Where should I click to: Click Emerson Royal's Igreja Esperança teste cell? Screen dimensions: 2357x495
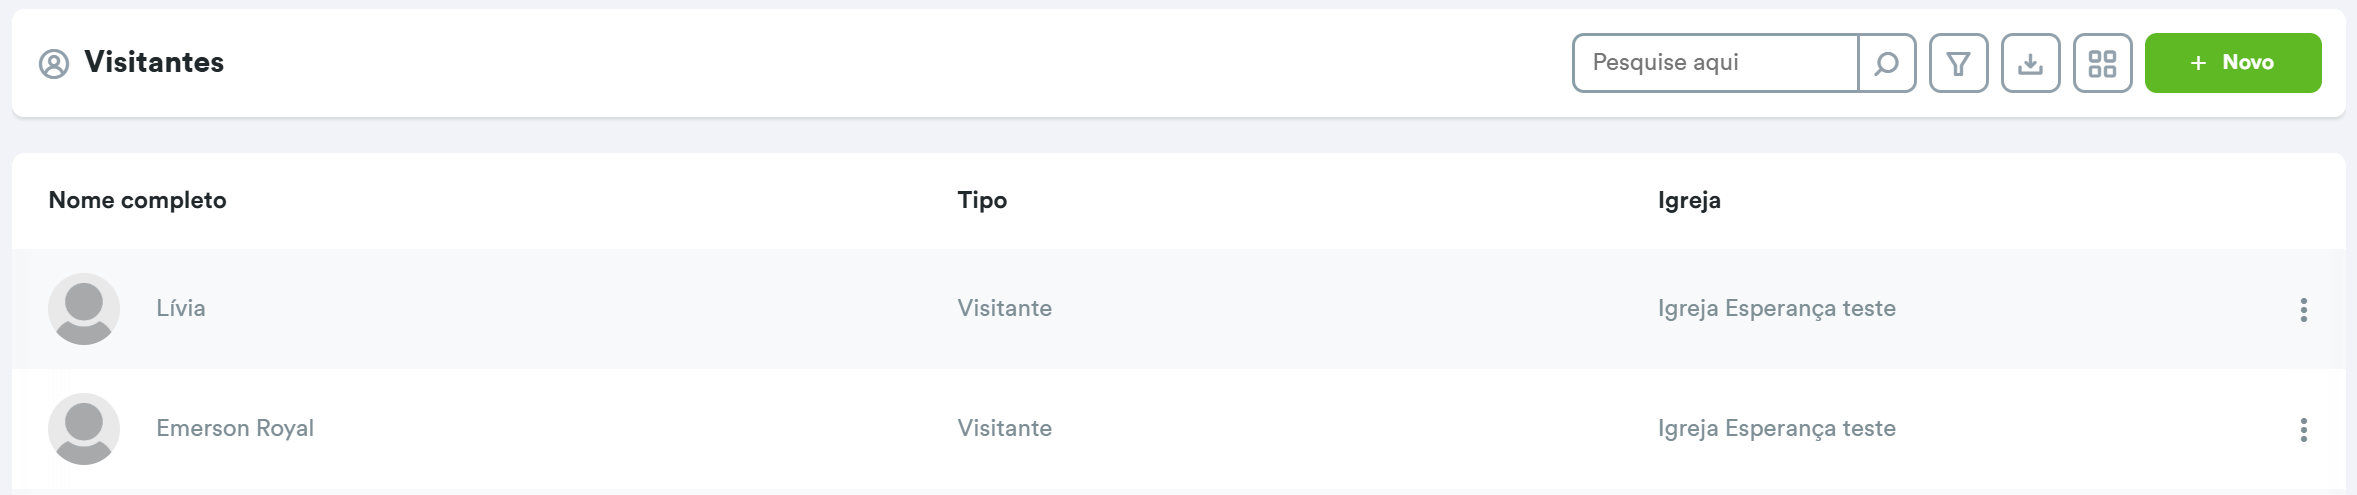click(x=1776, y=428)
